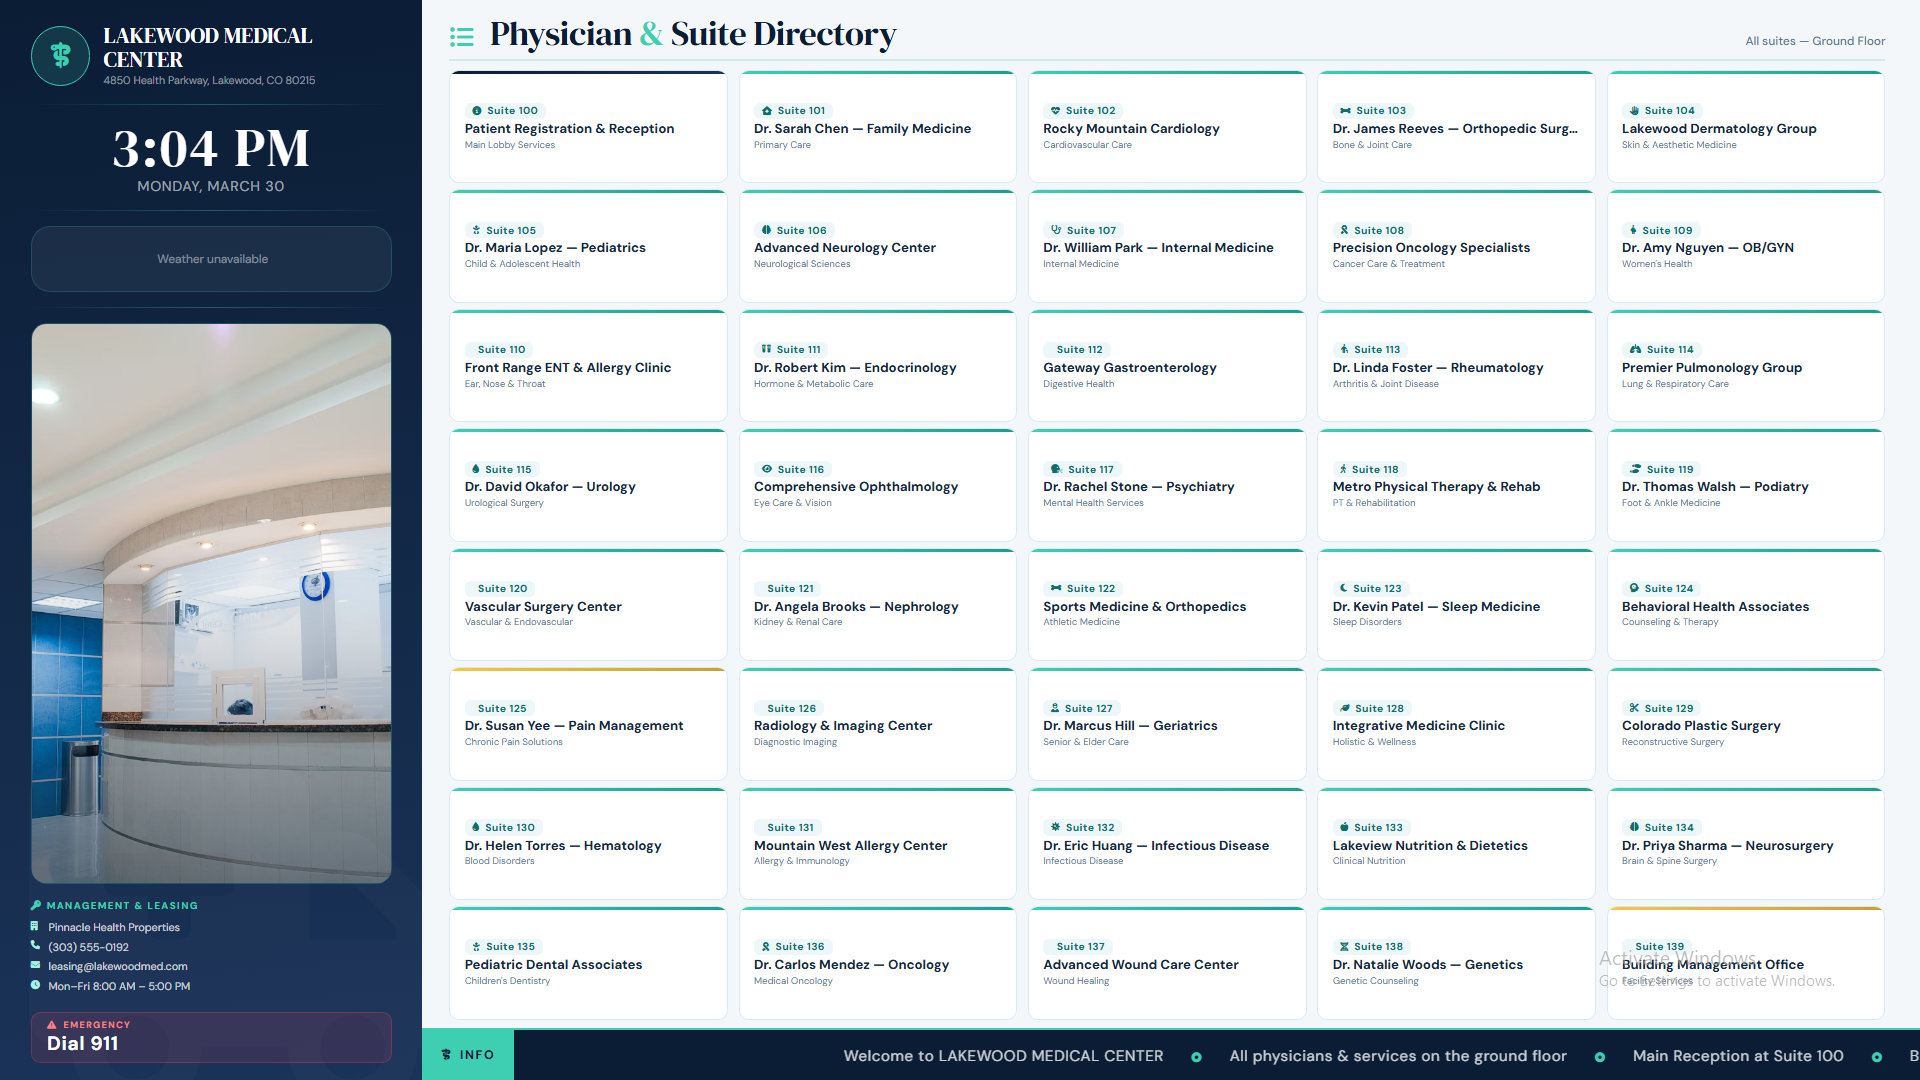Click the DNA icon on Suite 138
This screenshot has height=1080, width=1920.
(x=1344, y=947)
